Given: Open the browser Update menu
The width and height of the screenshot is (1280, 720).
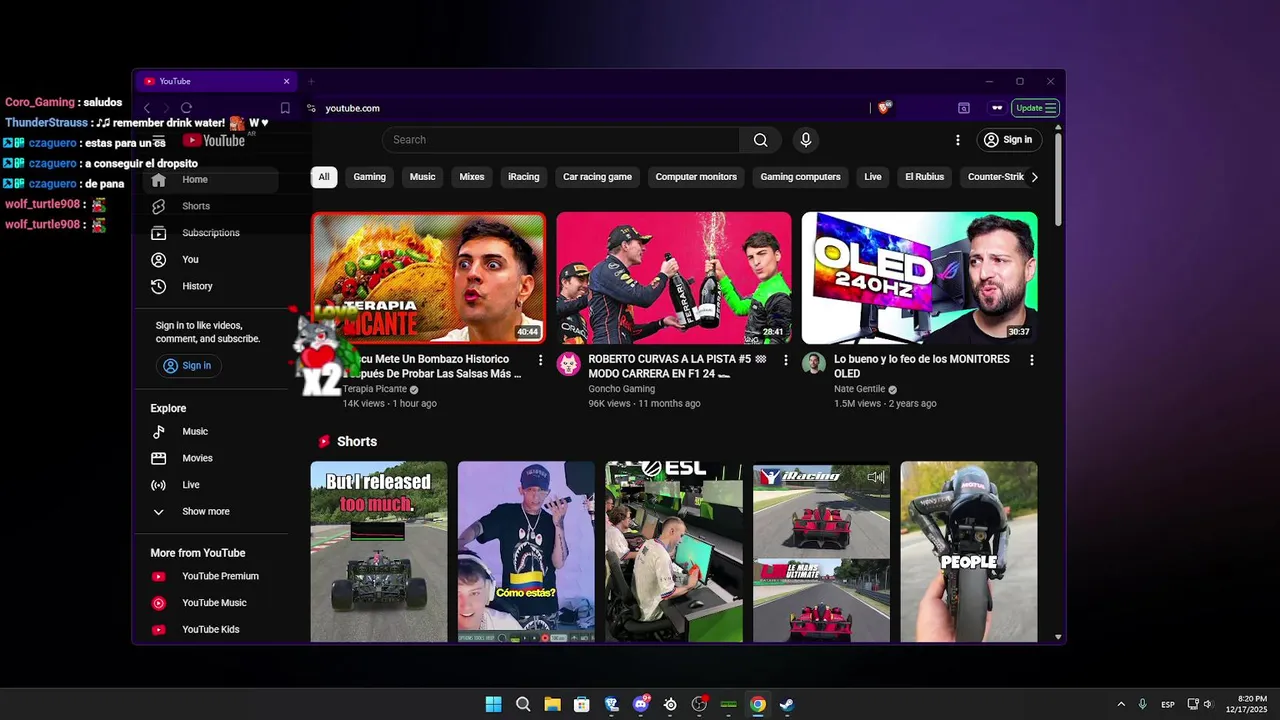Looking at the screenshot, I should [1035, 108].
